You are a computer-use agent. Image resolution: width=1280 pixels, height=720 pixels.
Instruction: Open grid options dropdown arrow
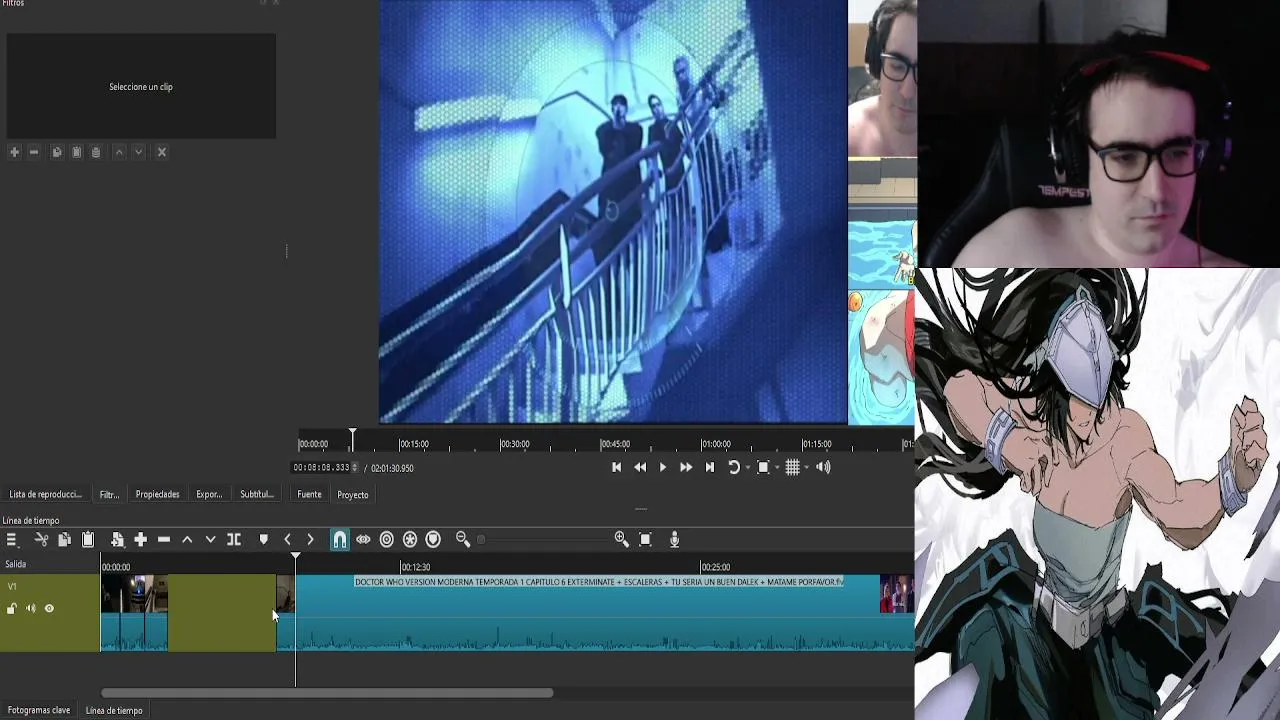click(806, 467)
